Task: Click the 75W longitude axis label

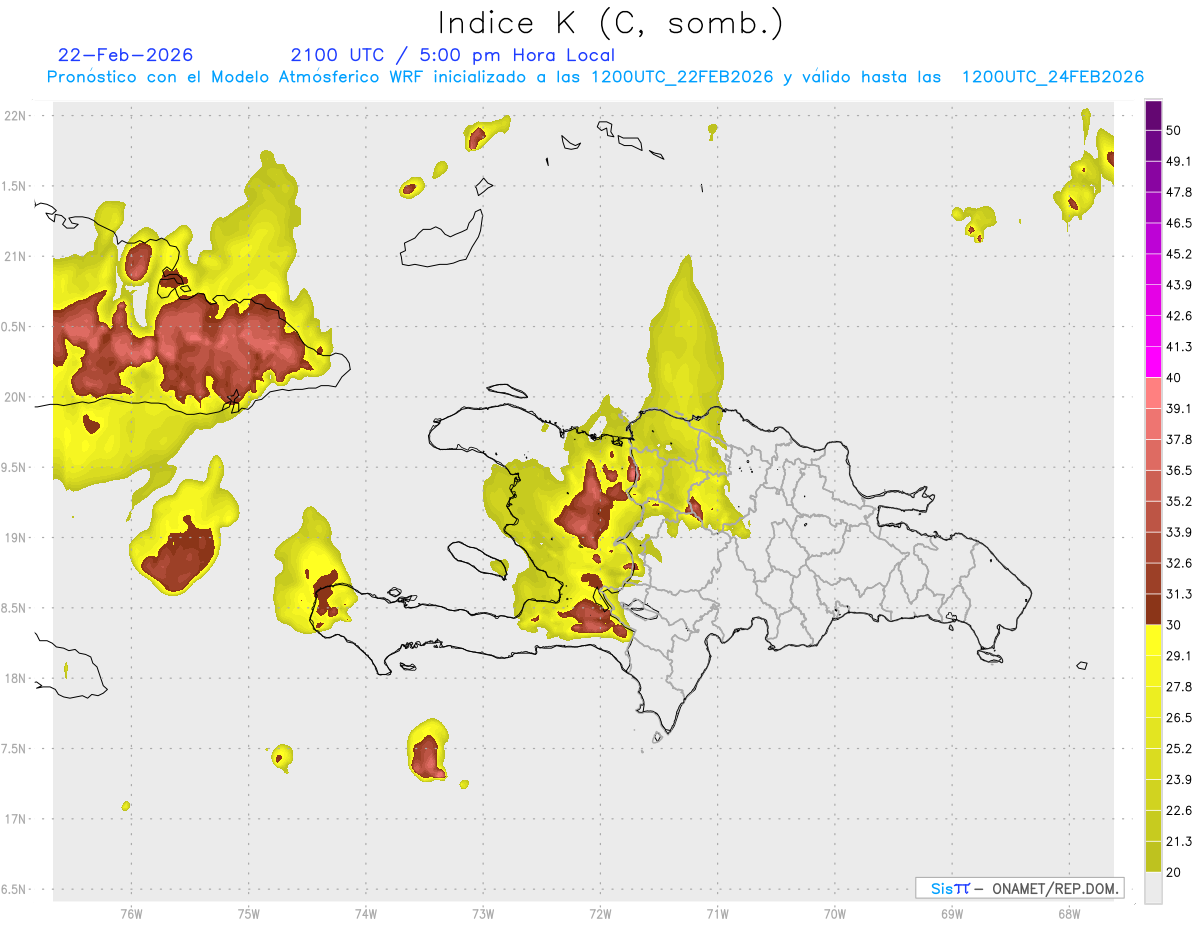Action: click(x=248, y=913)
